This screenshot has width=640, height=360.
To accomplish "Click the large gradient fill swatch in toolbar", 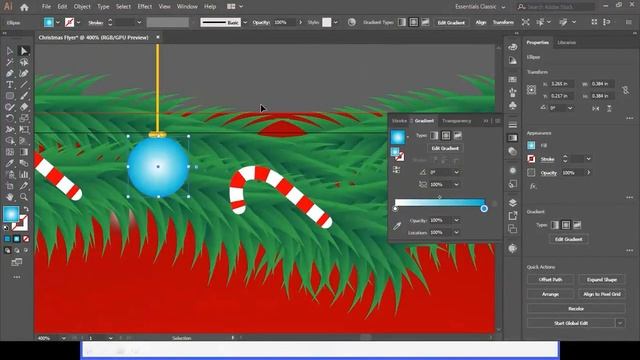I will click(11, 214).
